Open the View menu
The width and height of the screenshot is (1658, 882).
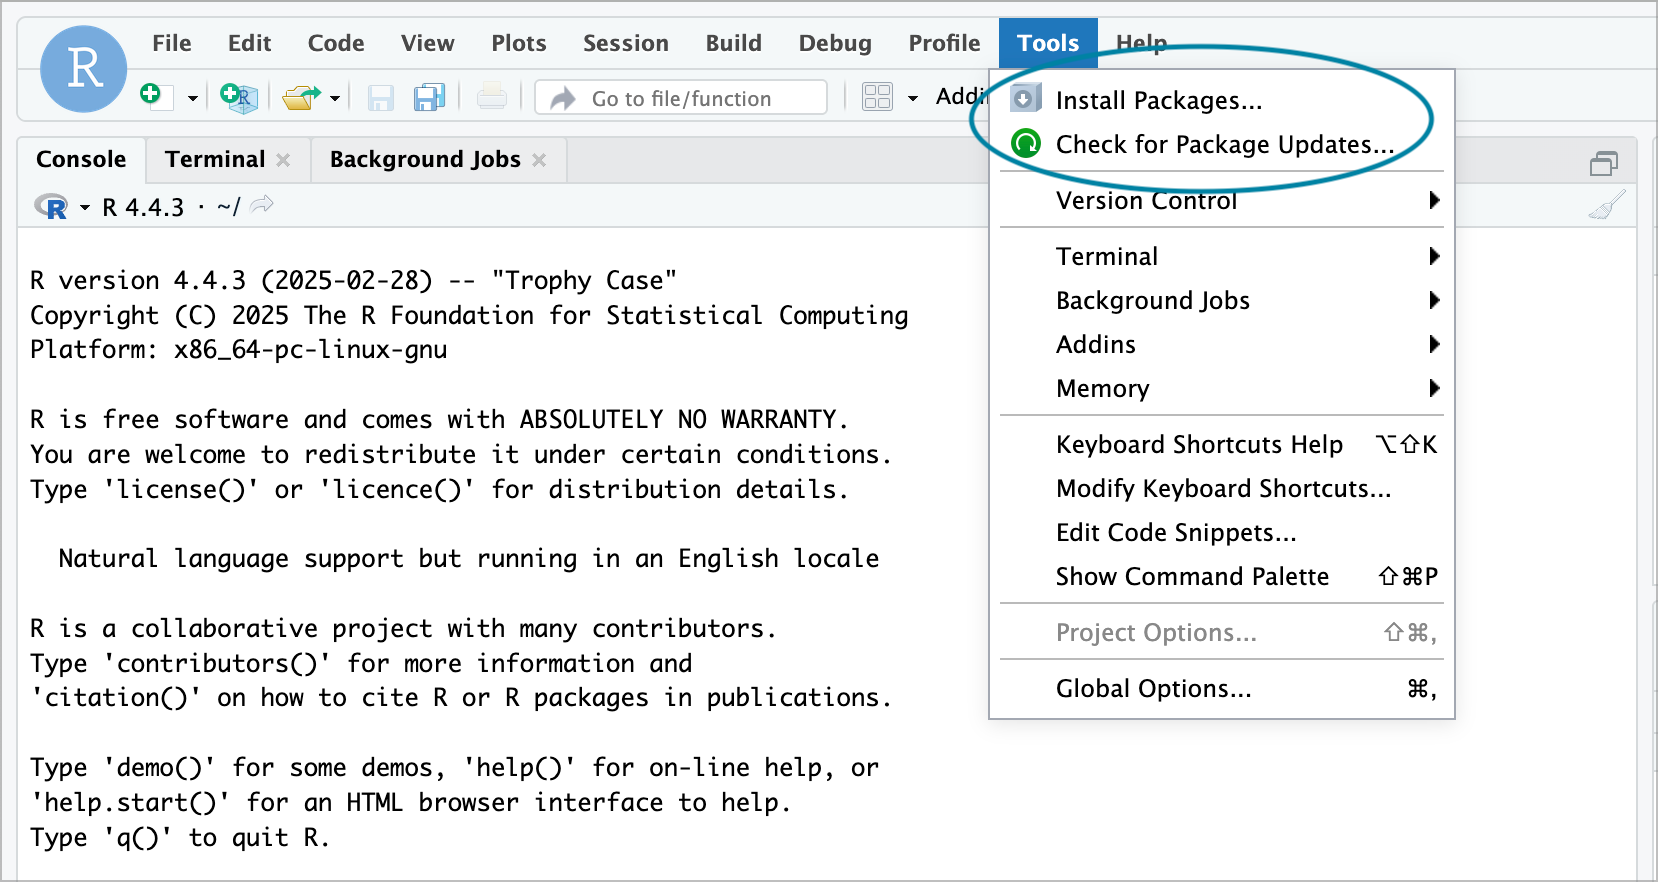pos(428,43)
